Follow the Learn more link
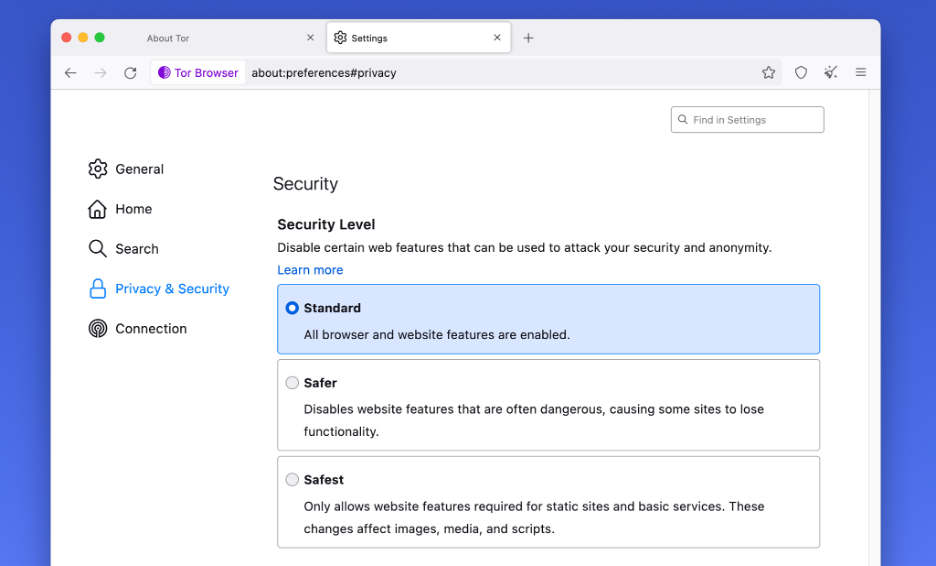This screenshot has height=566, width=936. 310,270
